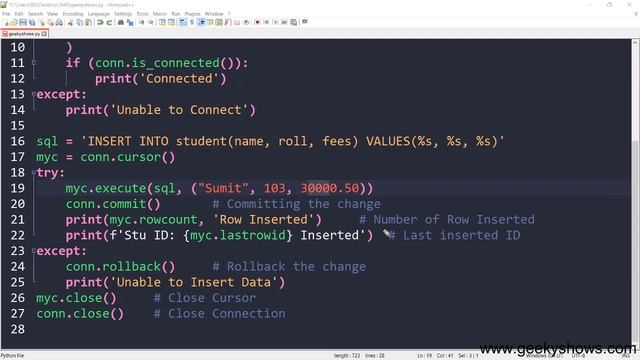The width and height of the screenshot is (640, 360).
Task: Click the Zoom Out toolbar icon
Action: tap(151, 22)
